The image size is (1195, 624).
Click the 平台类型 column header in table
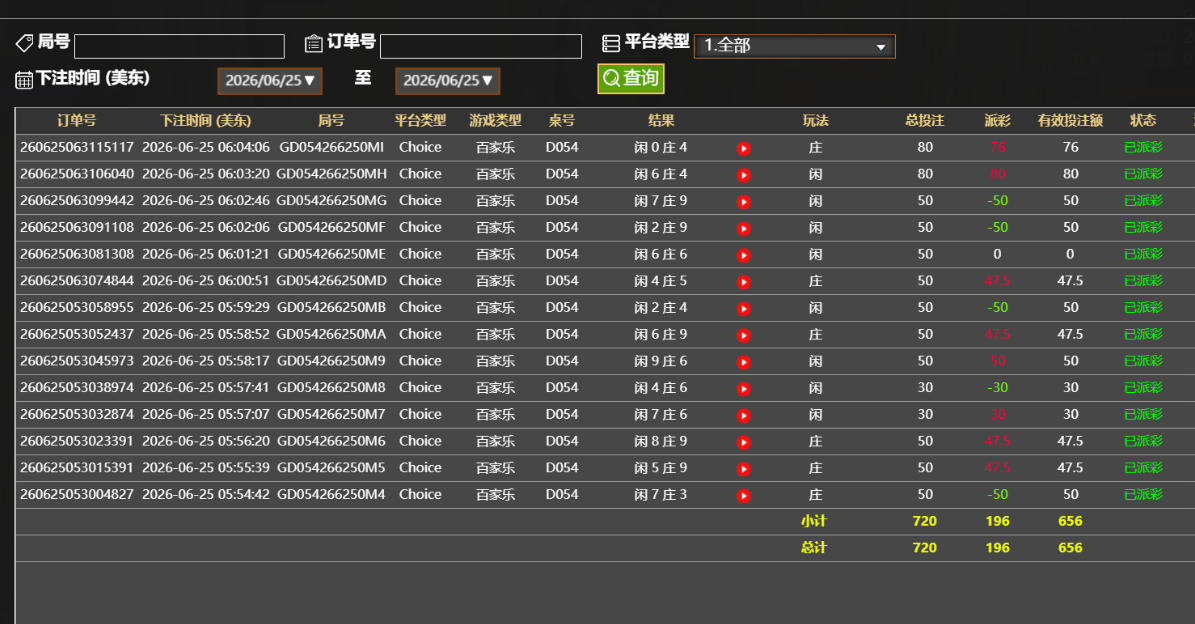point(420,120)
